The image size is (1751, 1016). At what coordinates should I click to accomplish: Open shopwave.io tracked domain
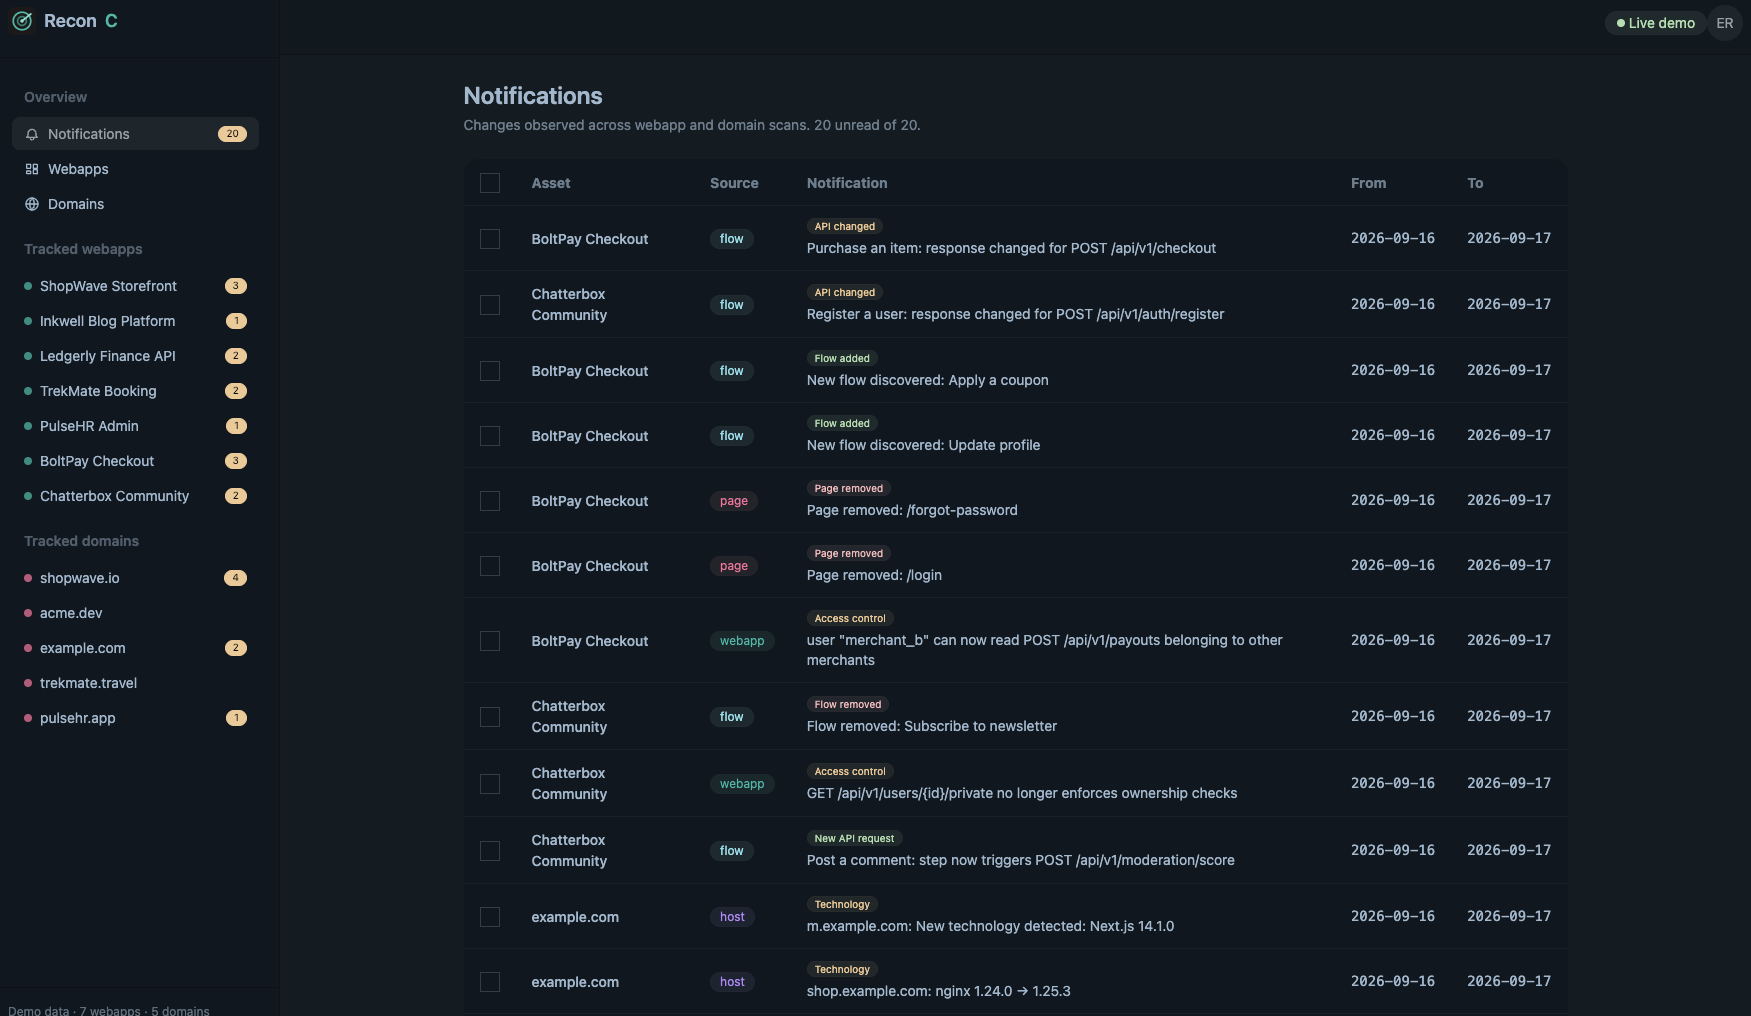point(135,578)
